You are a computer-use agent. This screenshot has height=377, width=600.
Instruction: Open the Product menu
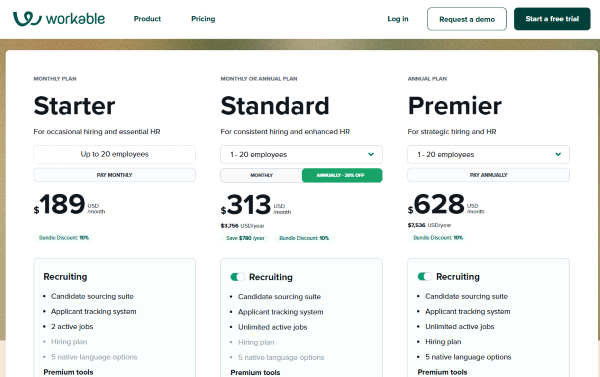pyautogui.click(x=147, y=19)
